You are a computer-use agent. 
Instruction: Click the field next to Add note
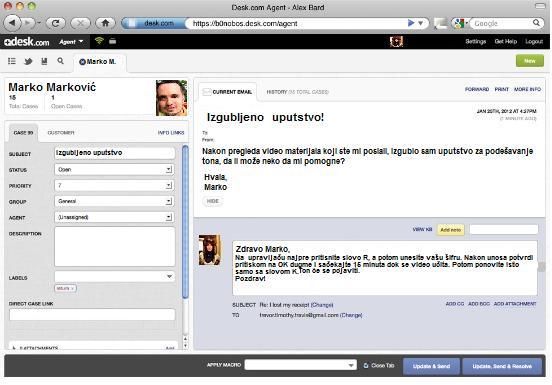click(504, 229)
